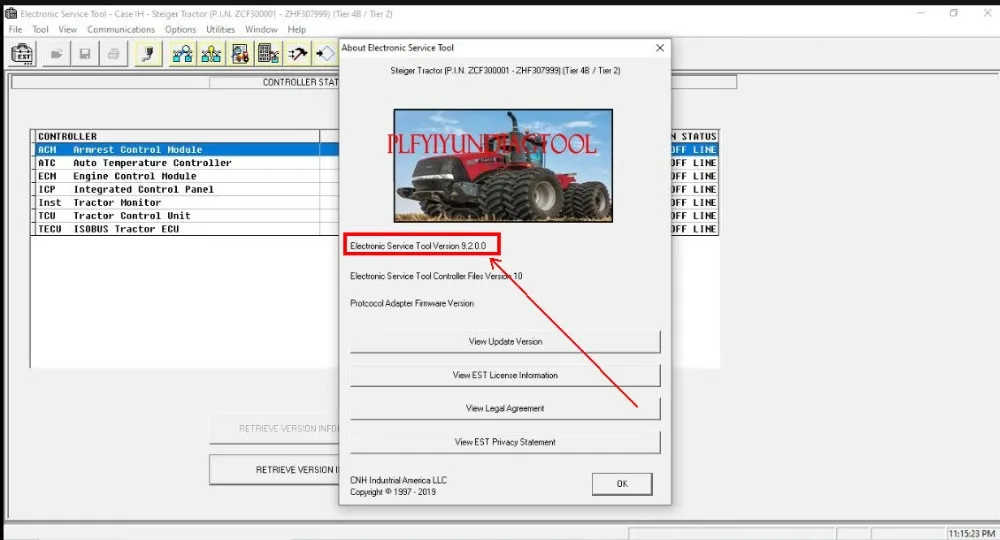Click the arrow into diamond toolbar icon
Image resolution: width=1000 pixels, height=540 pixels.
[325, 54]
